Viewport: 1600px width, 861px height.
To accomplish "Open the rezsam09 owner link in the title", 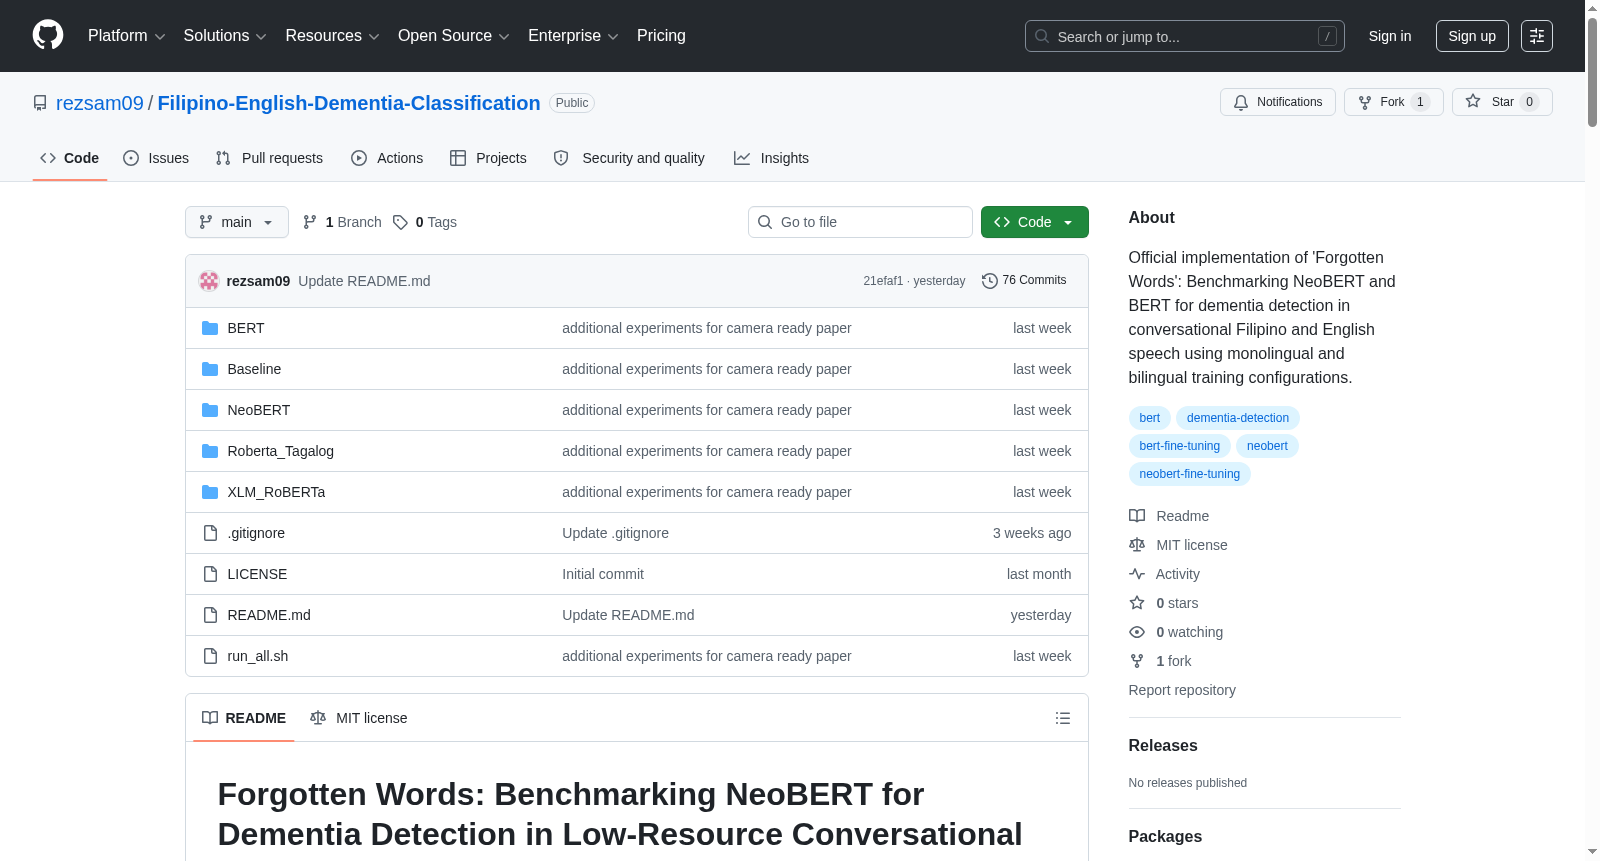I will [x=100, y=103].
